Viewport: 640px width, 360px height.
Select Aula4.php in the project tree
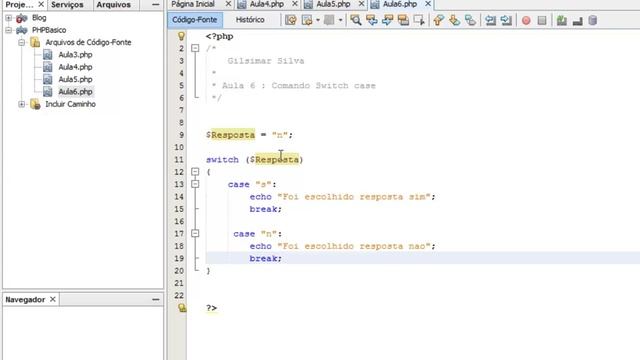coord(75,67)
